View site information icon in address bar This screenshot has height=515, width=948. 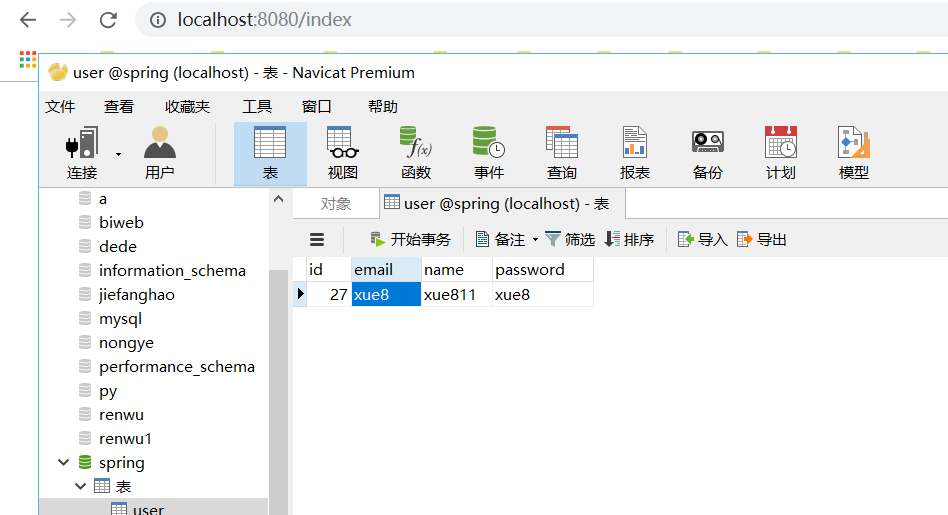[x=158, y=21]
